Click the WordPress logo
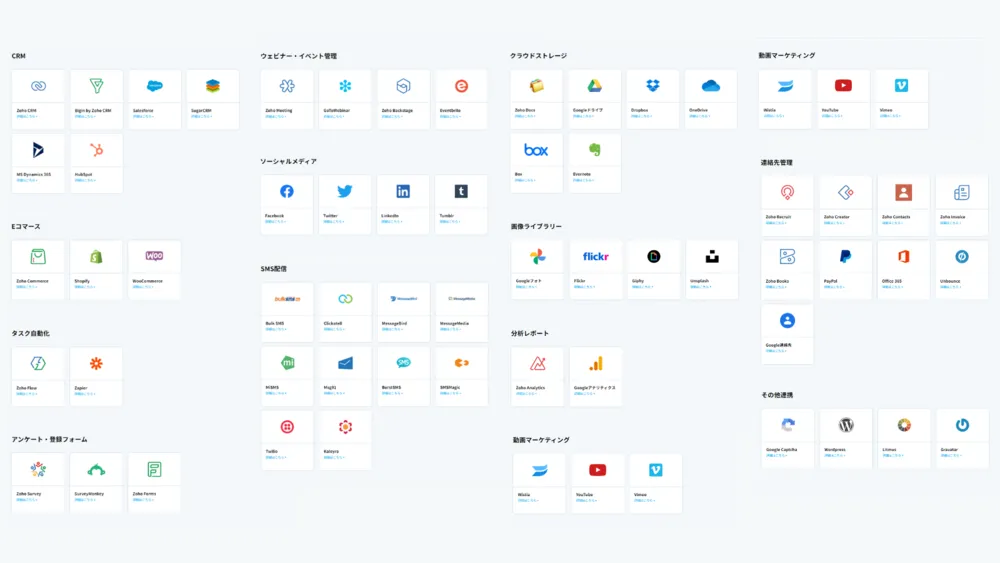 (x=846, y=425)
